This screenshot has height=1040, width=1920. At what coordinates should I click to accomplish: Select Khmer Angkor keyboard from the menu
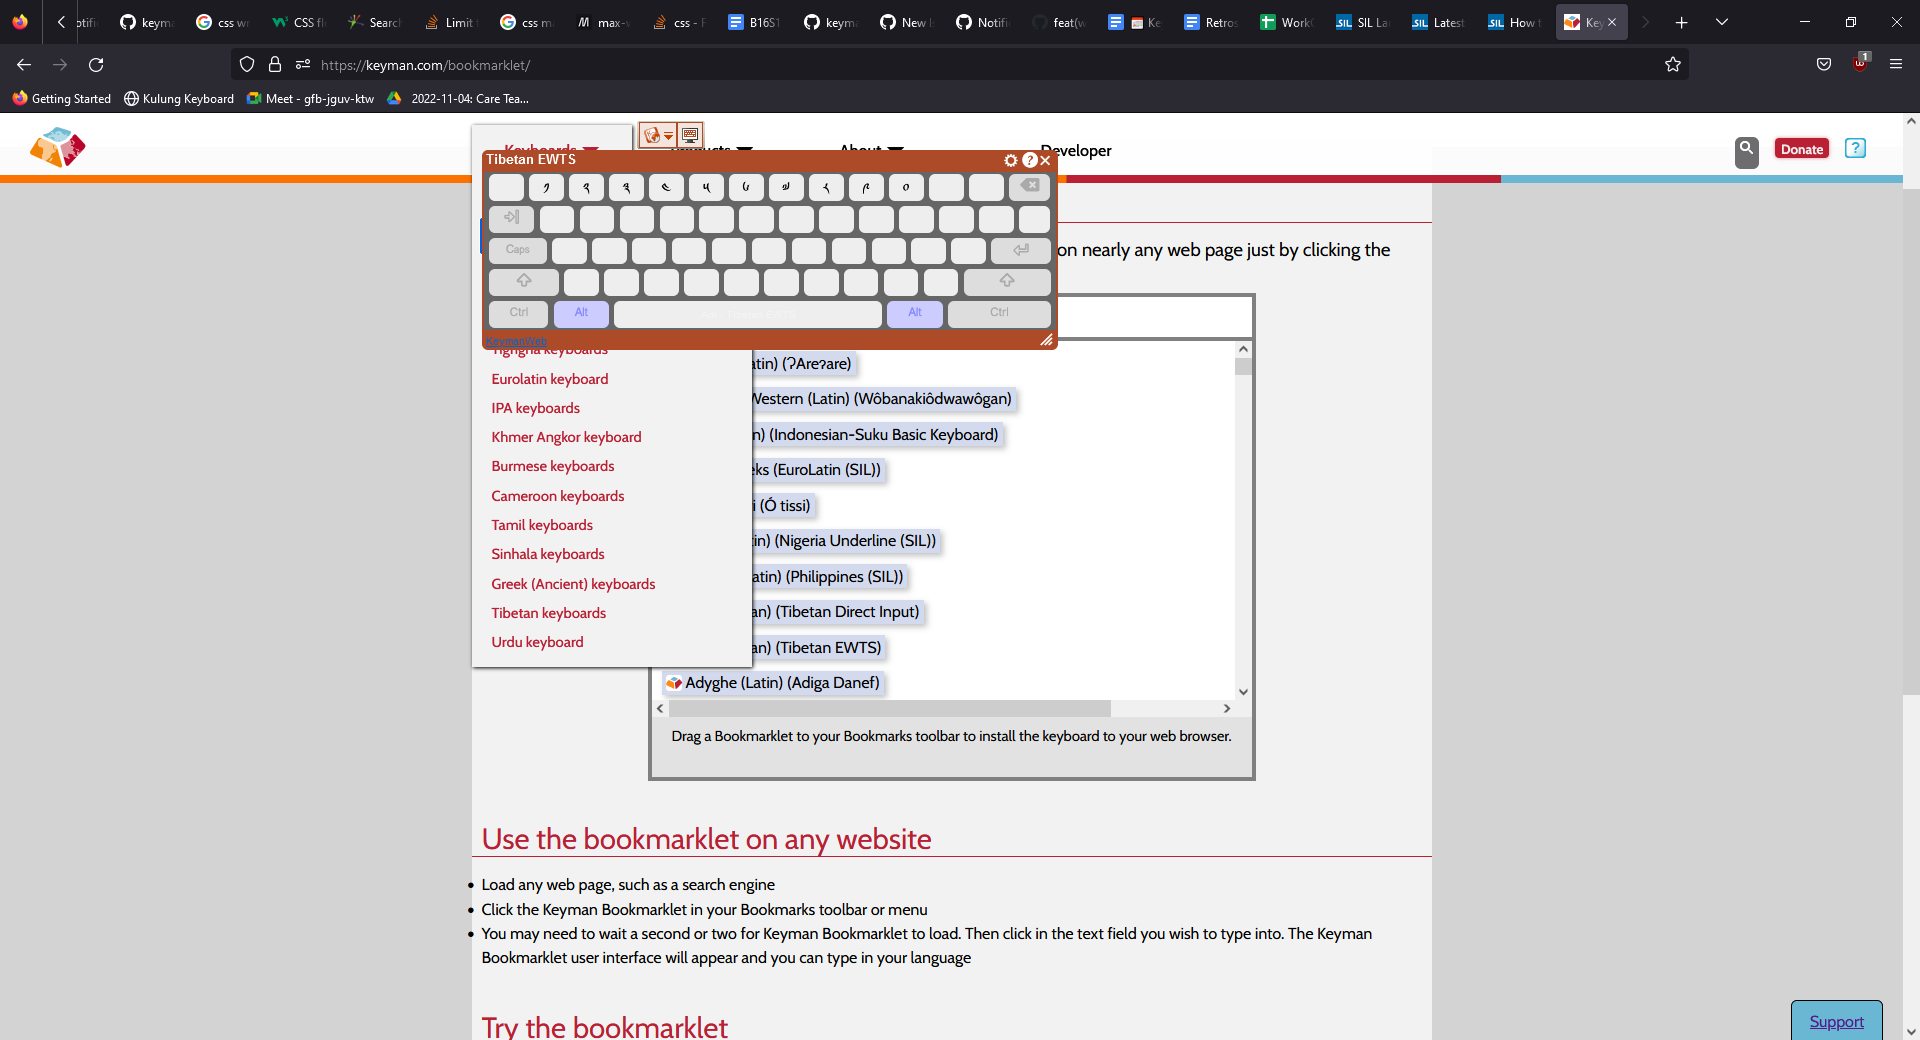567,437
